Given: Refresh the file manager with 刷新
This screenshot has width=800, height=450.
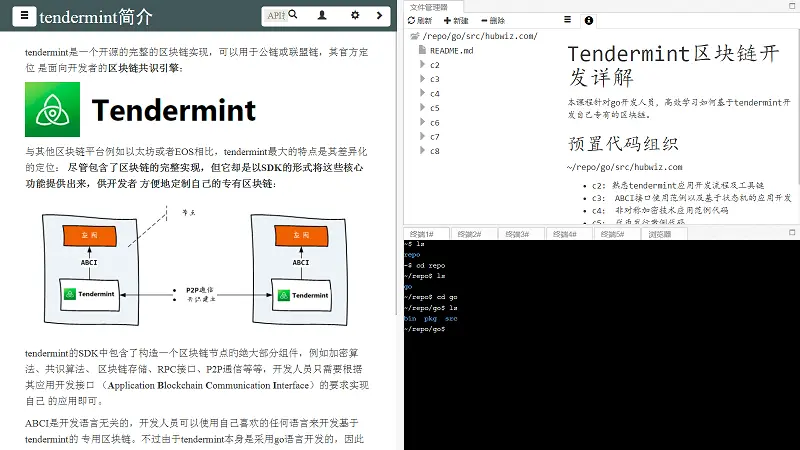Looking at the screenshot, I should pyautogui.click(x=420, y=20).
